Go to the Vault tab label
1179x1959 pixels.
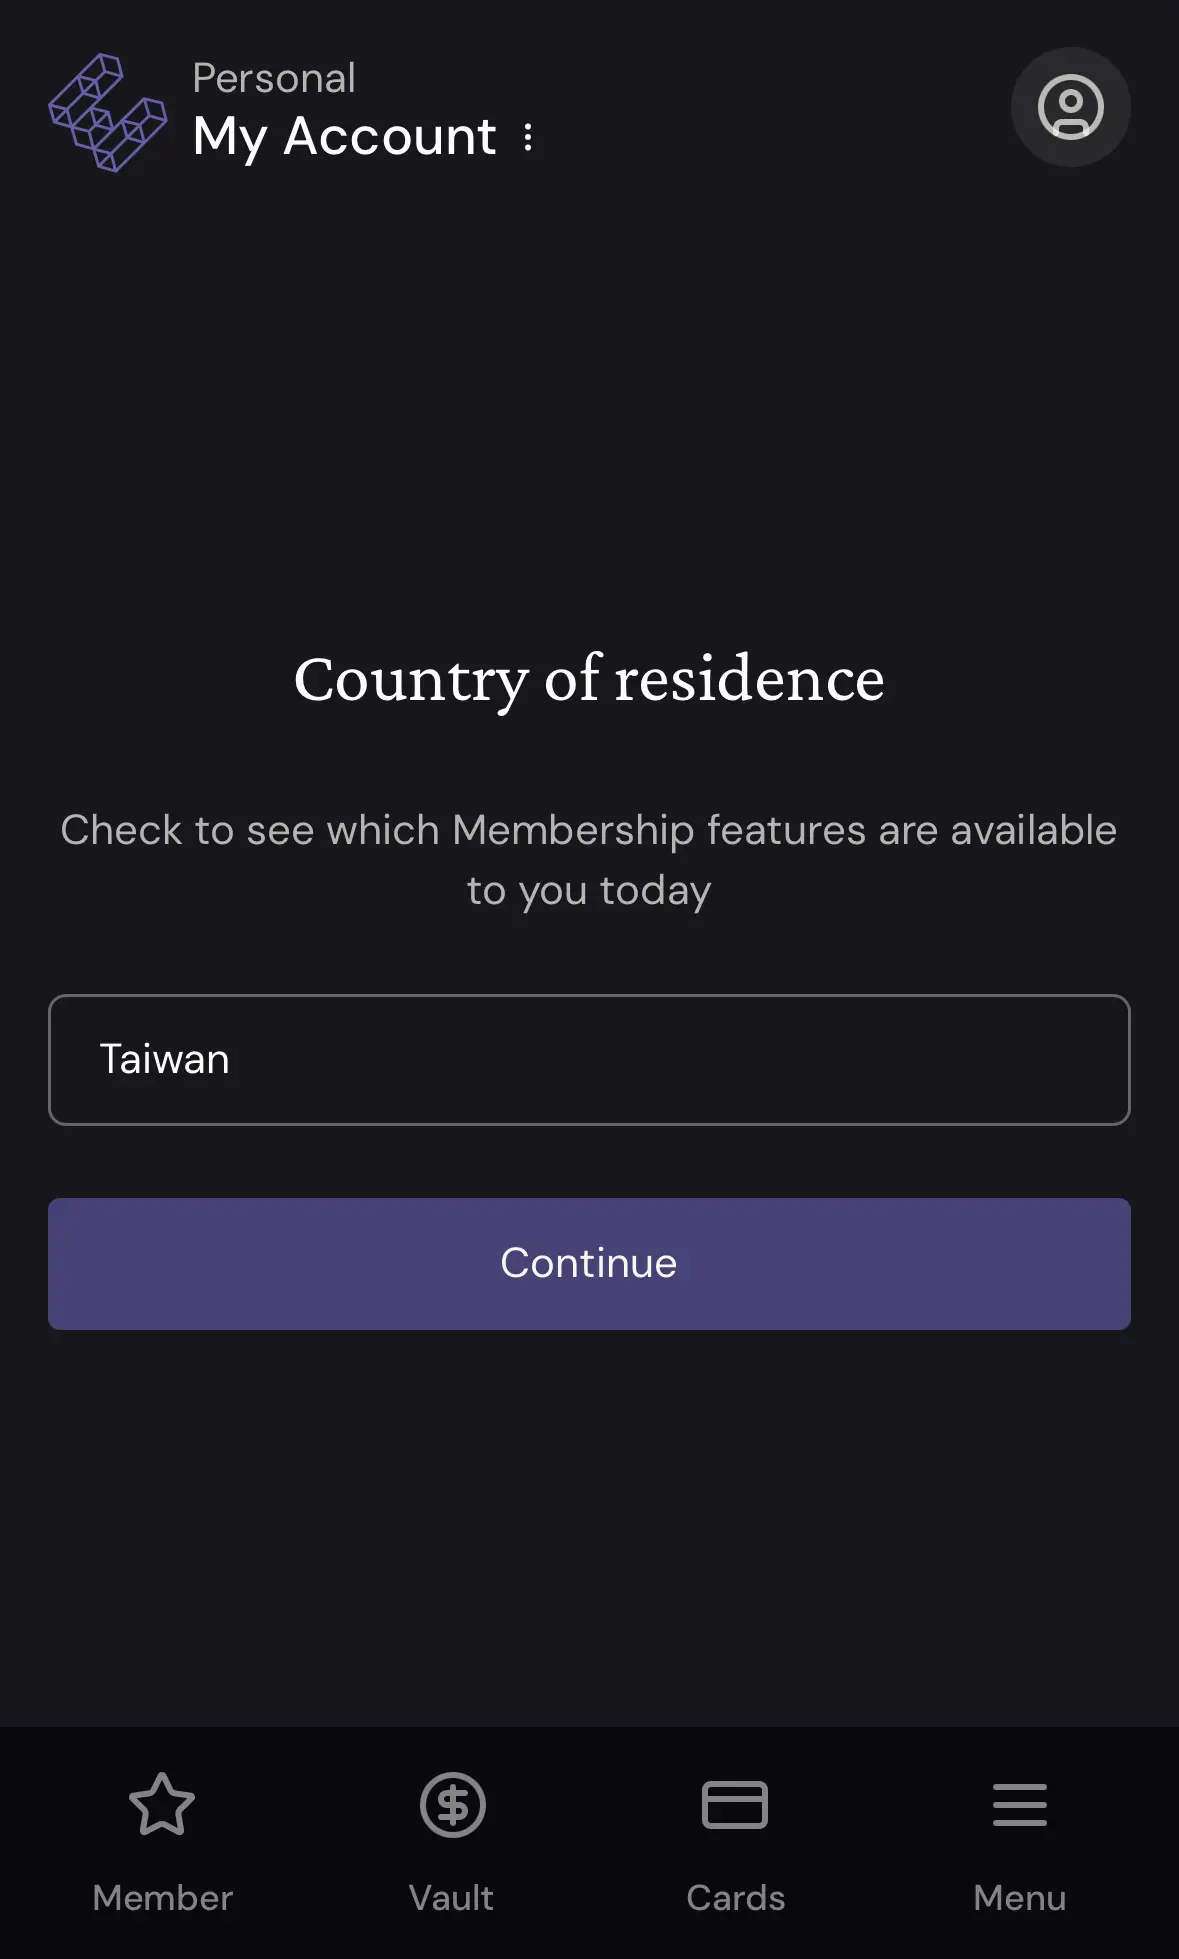tap(452, 1897)
